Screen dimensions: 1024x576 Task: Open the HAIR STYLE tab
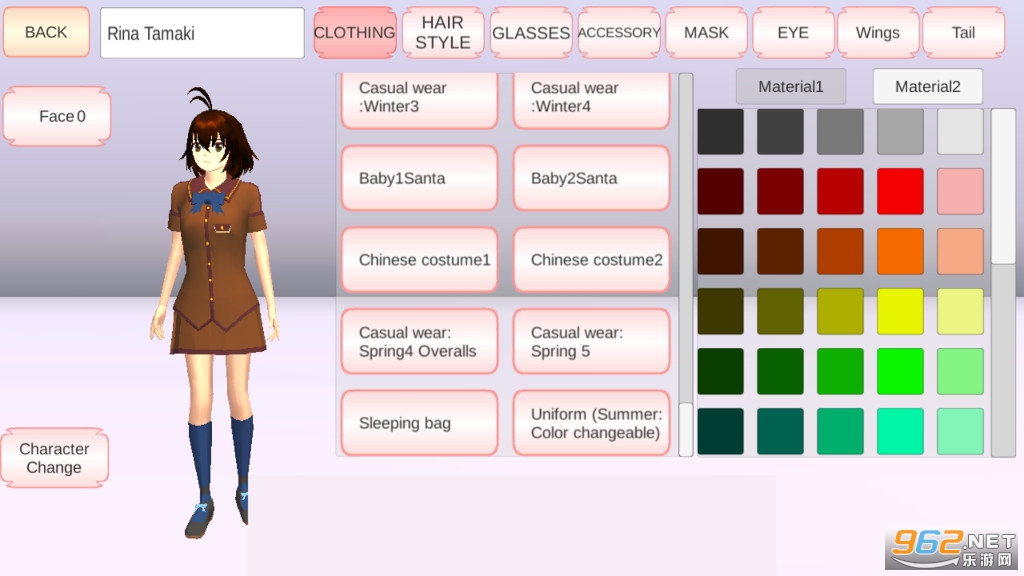443,33
